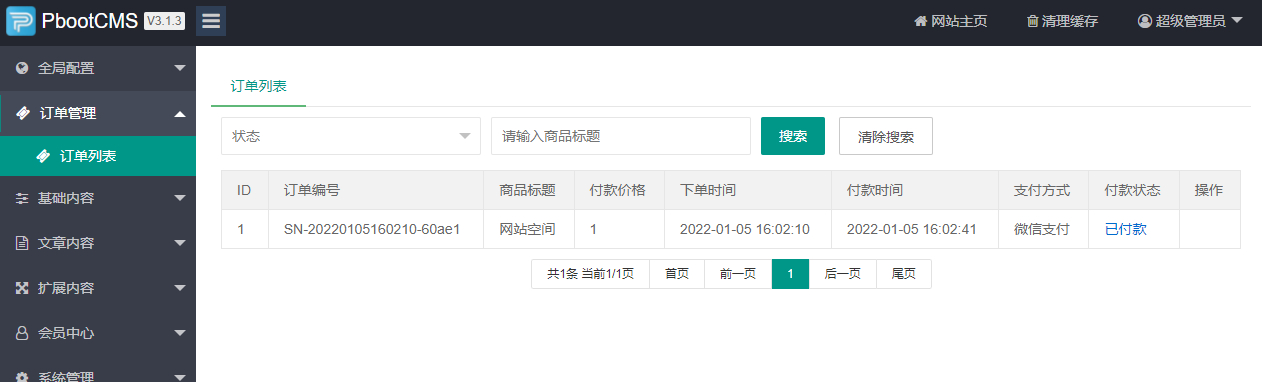Click the order time 2022-01-05 16:02:10
Image resolution: width=1262 pixels, height=382 pixels.
745,229
